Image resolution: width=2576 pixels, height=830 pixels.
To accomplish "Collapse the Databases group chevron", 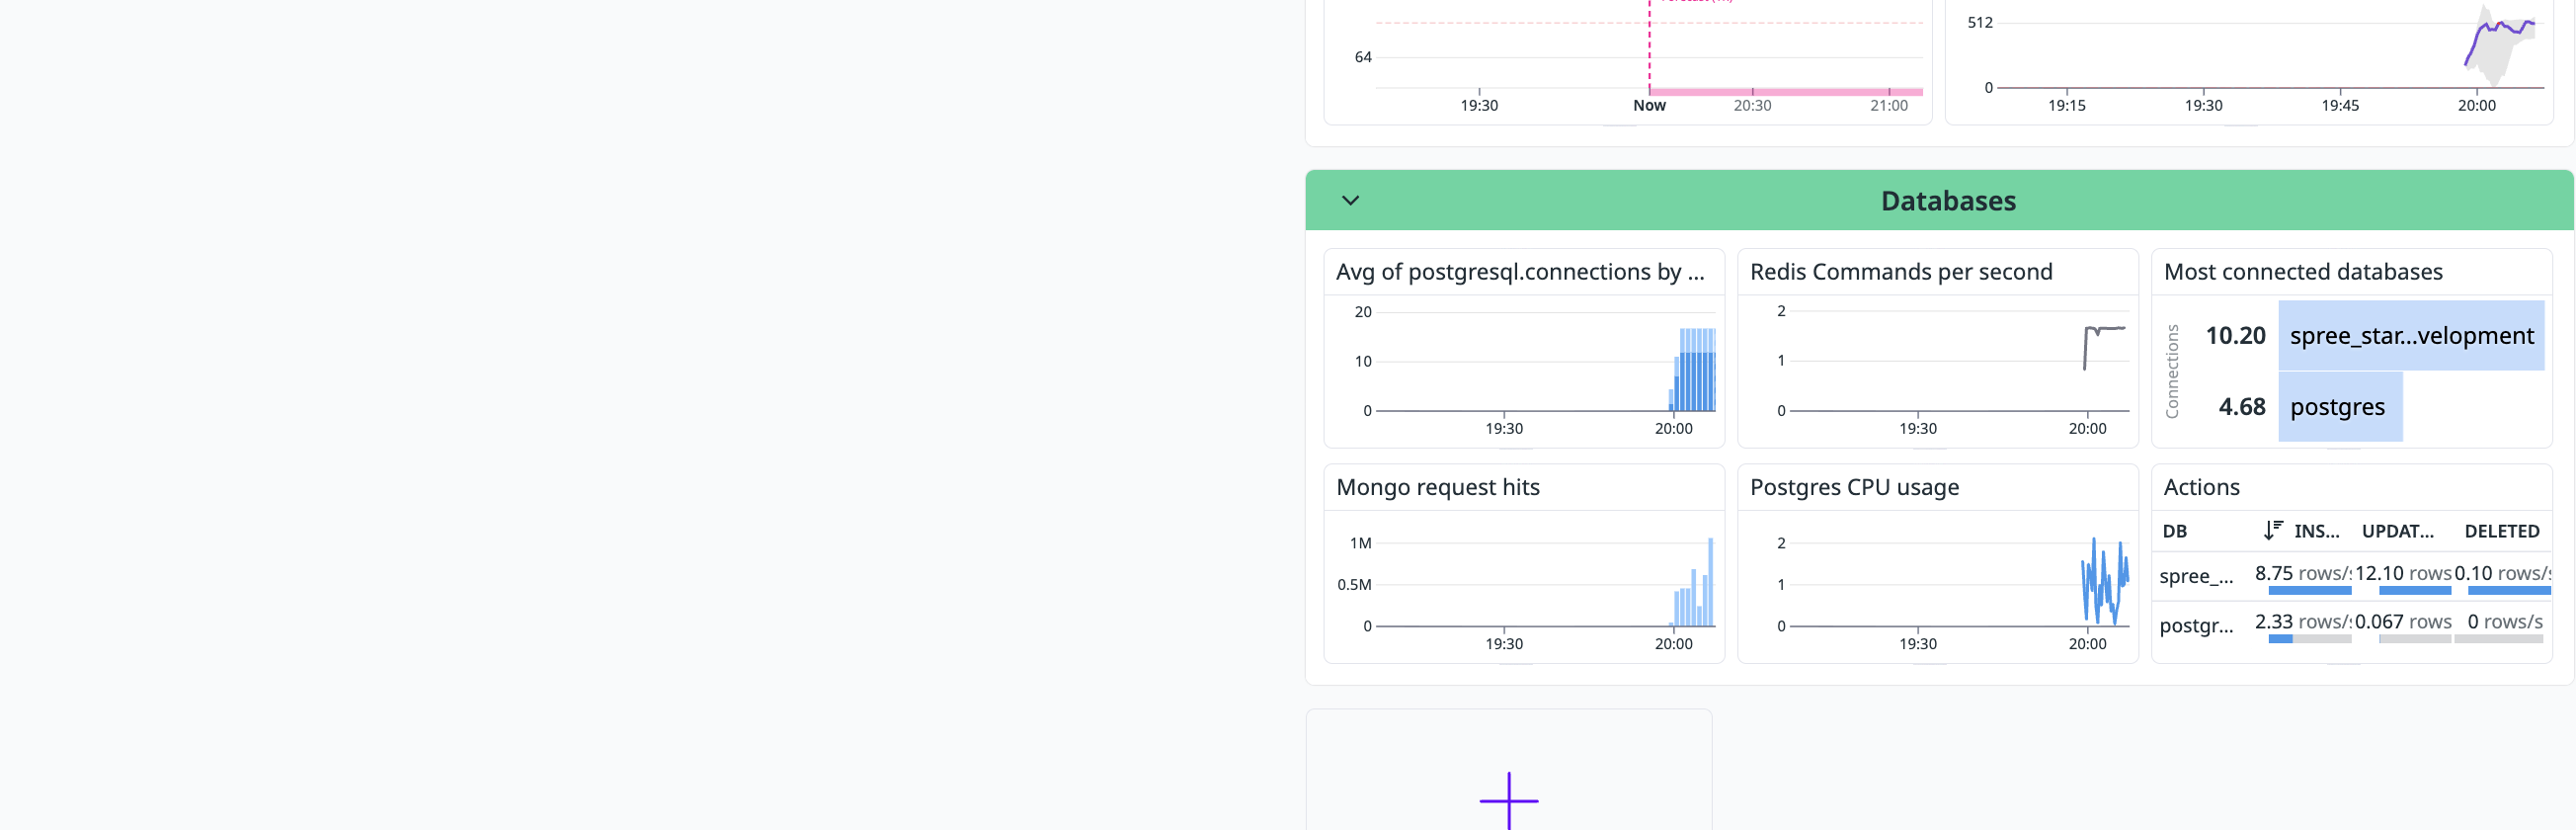I will coord(1350,201).
